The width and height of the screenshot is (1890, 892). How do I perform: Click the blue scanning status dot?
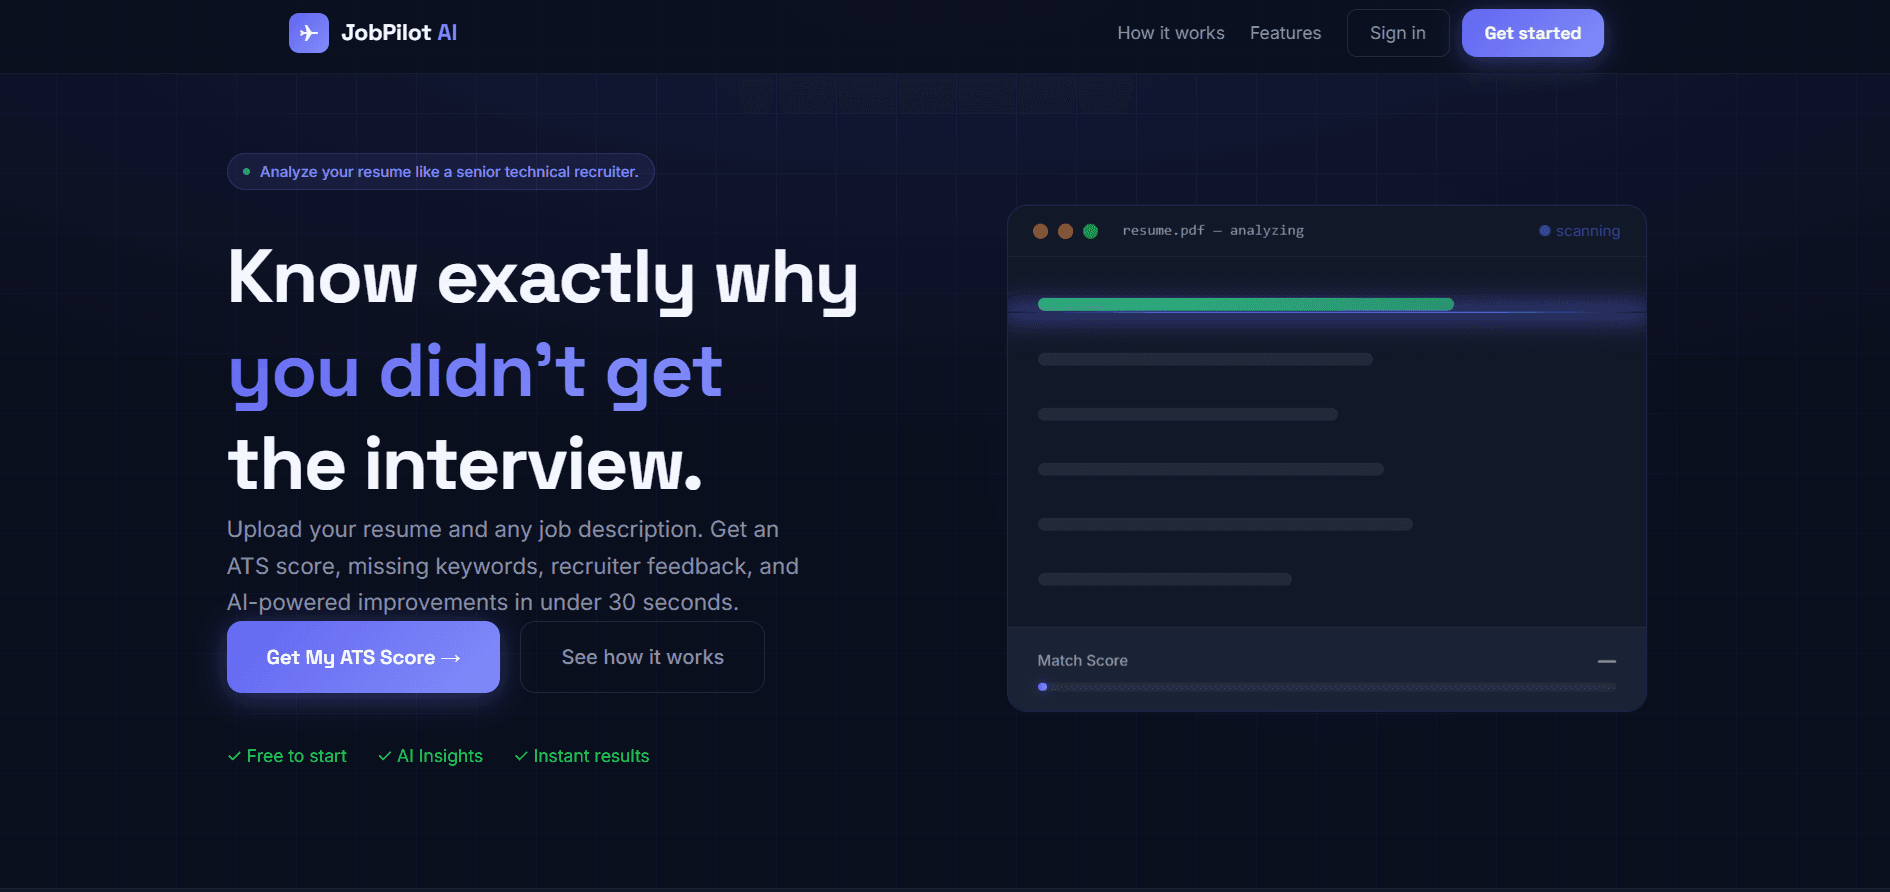(x=1545, y=231)
